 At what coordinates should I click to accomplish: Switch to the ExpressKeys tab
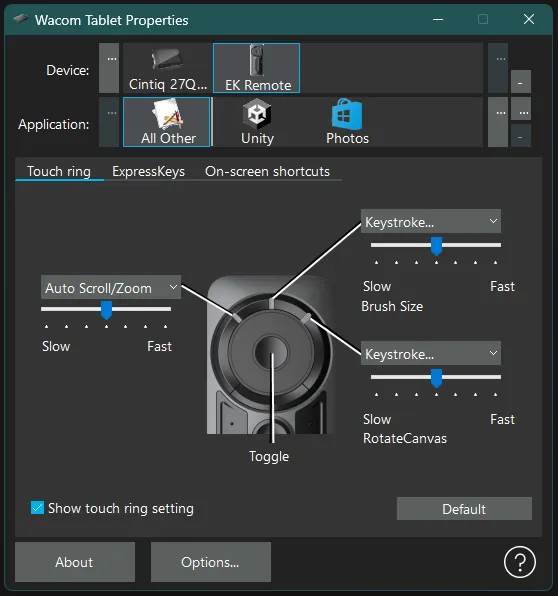coord(148,171)
